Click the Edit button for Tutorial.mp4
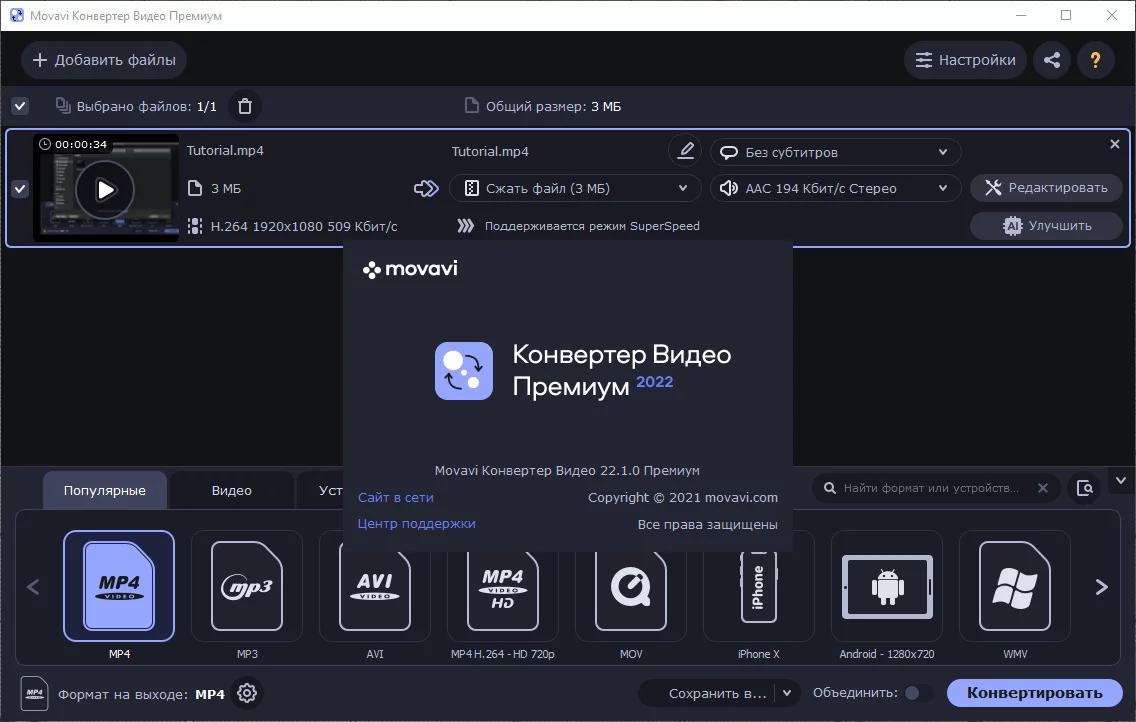The image size is (1136, 722). point(1046,188)
